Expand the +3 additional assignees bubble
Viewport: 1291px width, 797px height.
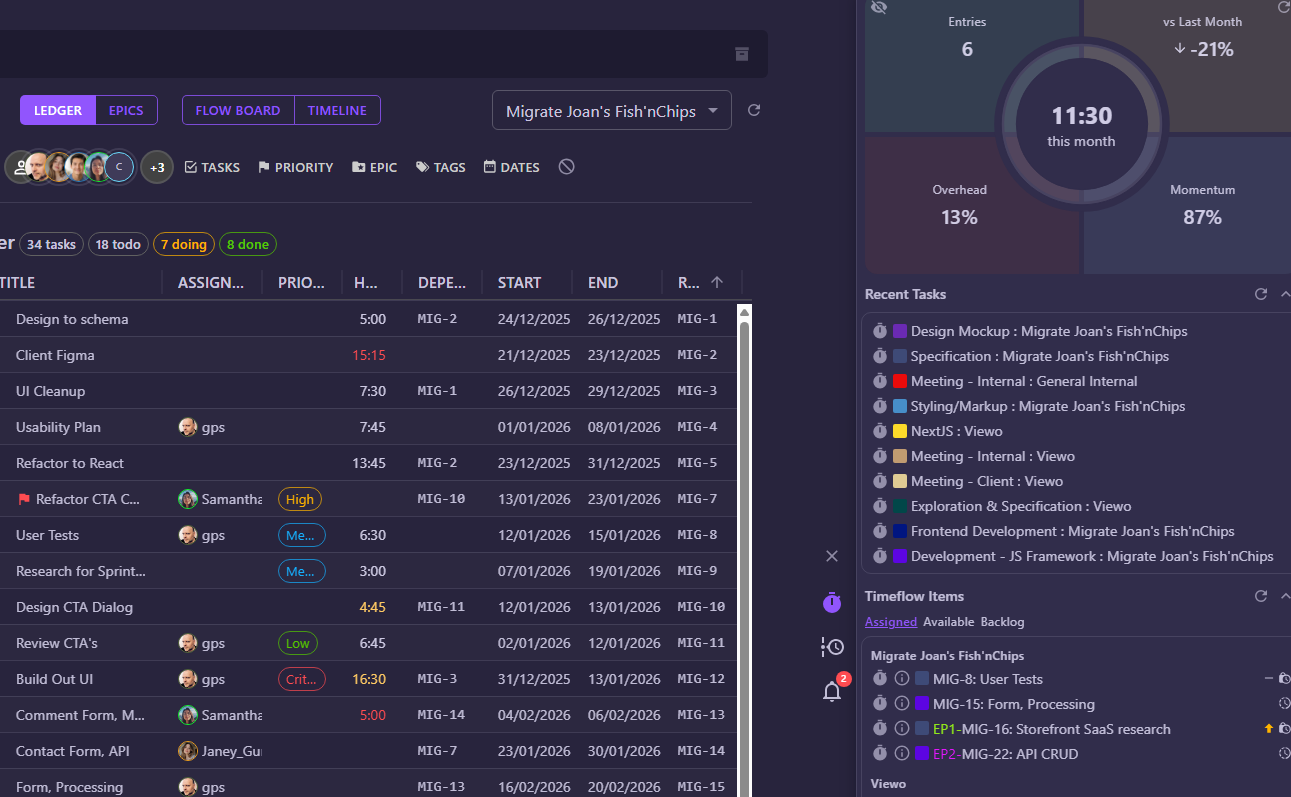tap(156, 167)
